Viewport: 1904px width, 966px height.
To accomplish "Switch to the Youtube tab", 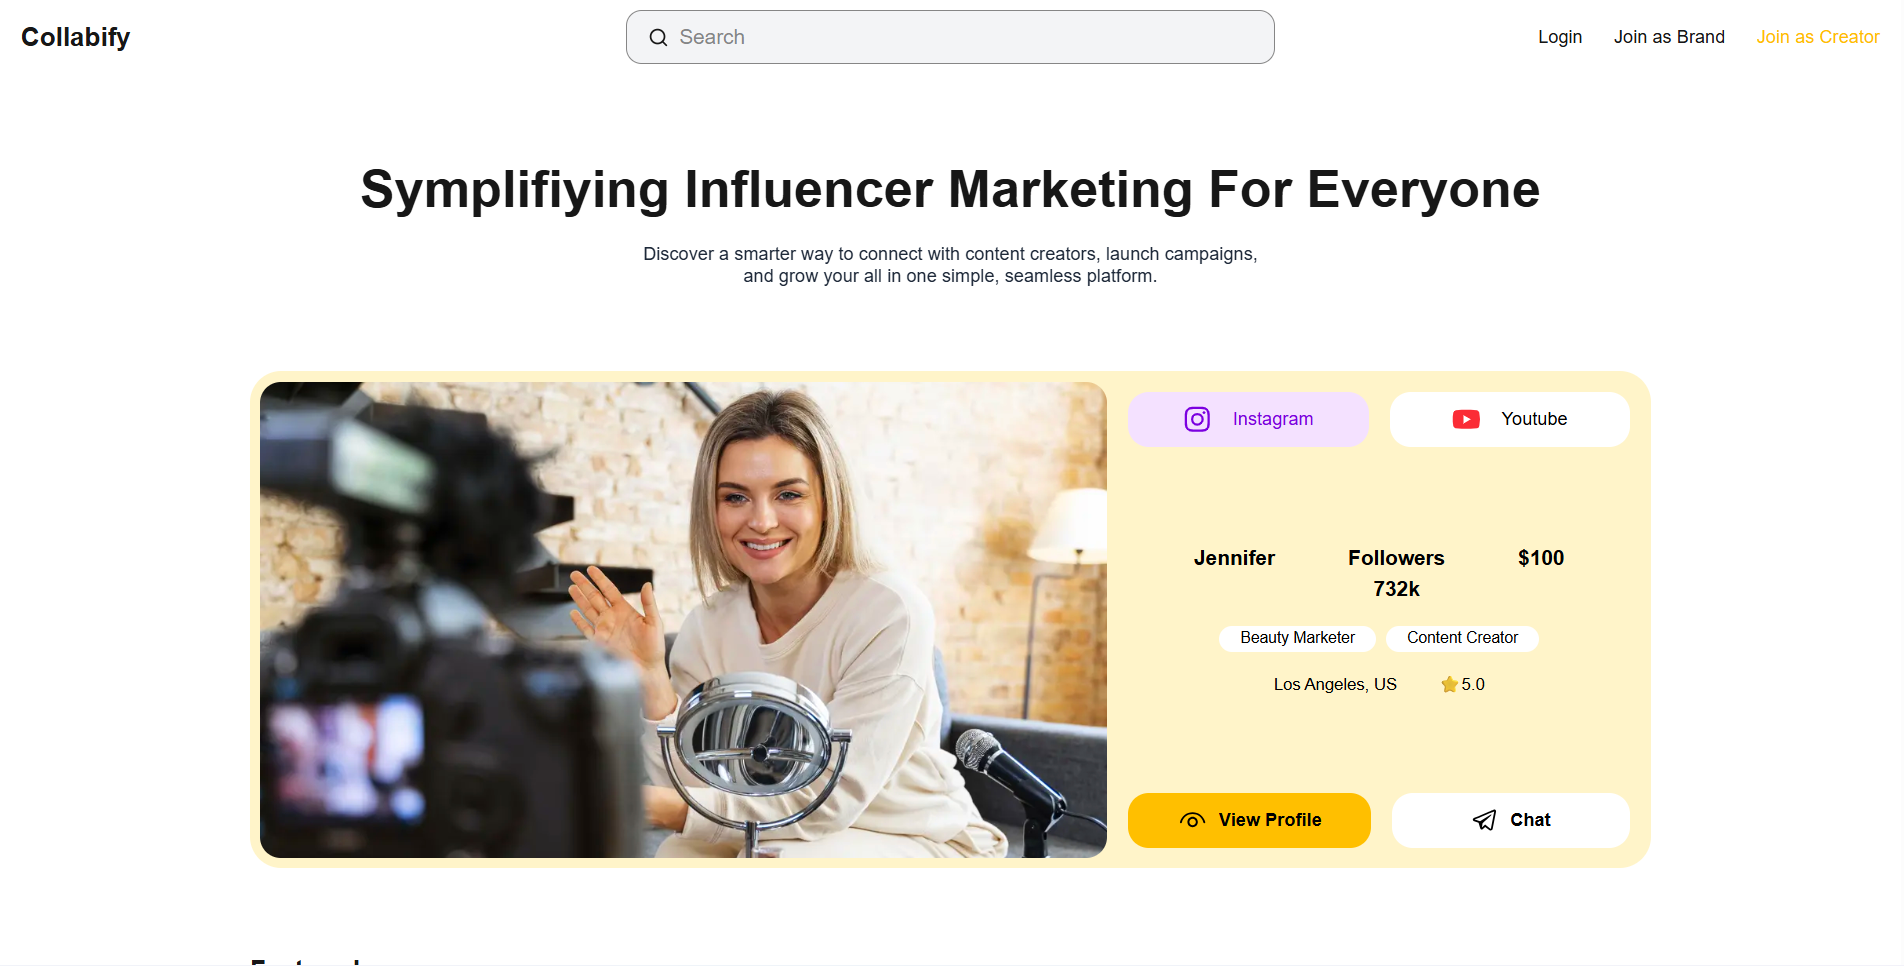I will click(x=1510, y=419).
